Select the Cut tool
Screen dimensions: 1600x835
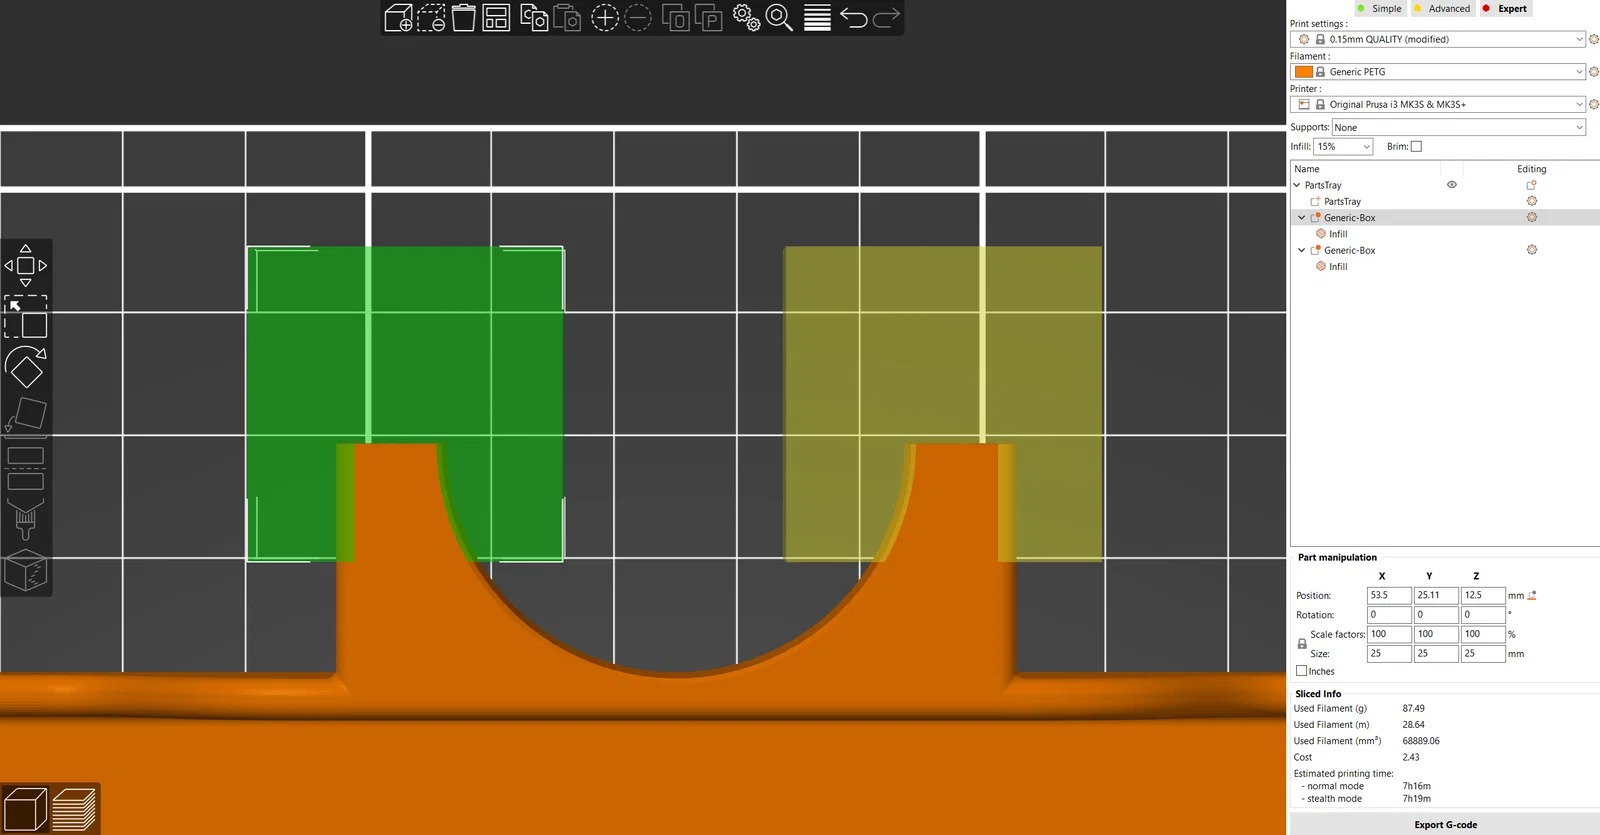[26, 468]
